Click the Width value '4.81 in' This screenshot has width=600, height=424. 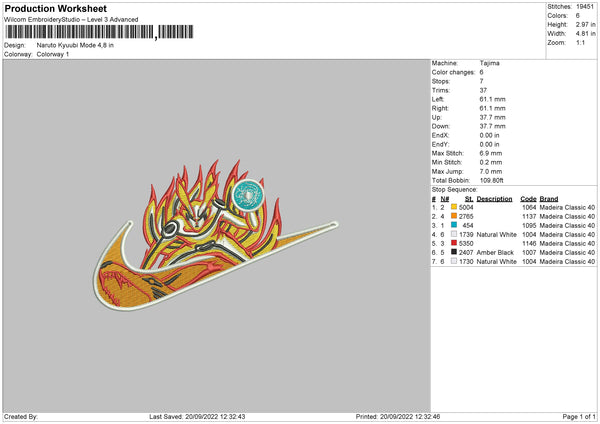(586, 34)
